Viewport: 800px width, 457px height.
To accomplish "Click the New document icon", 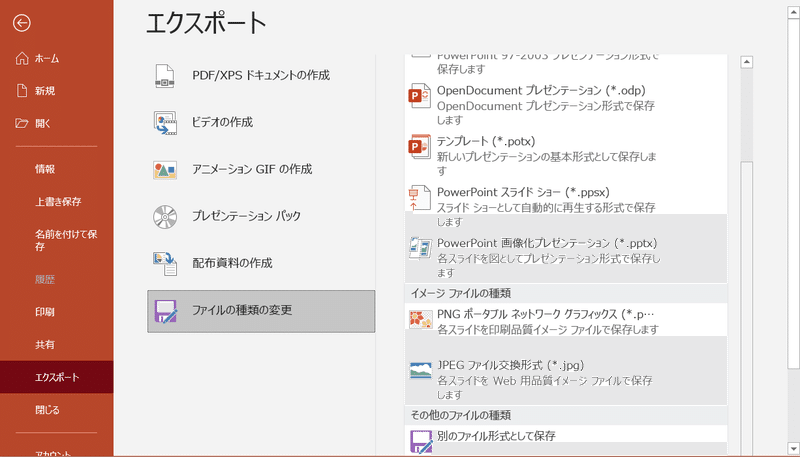I will click(22, 91).
